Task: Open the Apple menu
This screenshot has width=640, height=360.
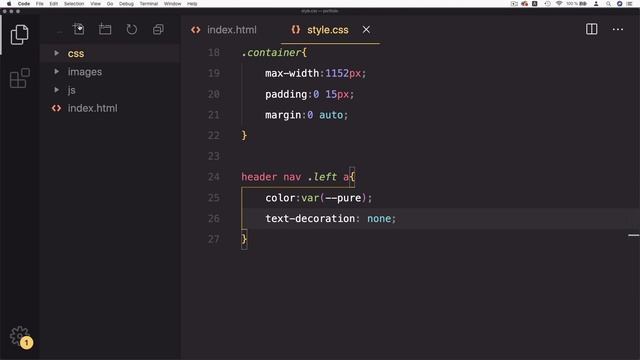Action: click(9, 4)
